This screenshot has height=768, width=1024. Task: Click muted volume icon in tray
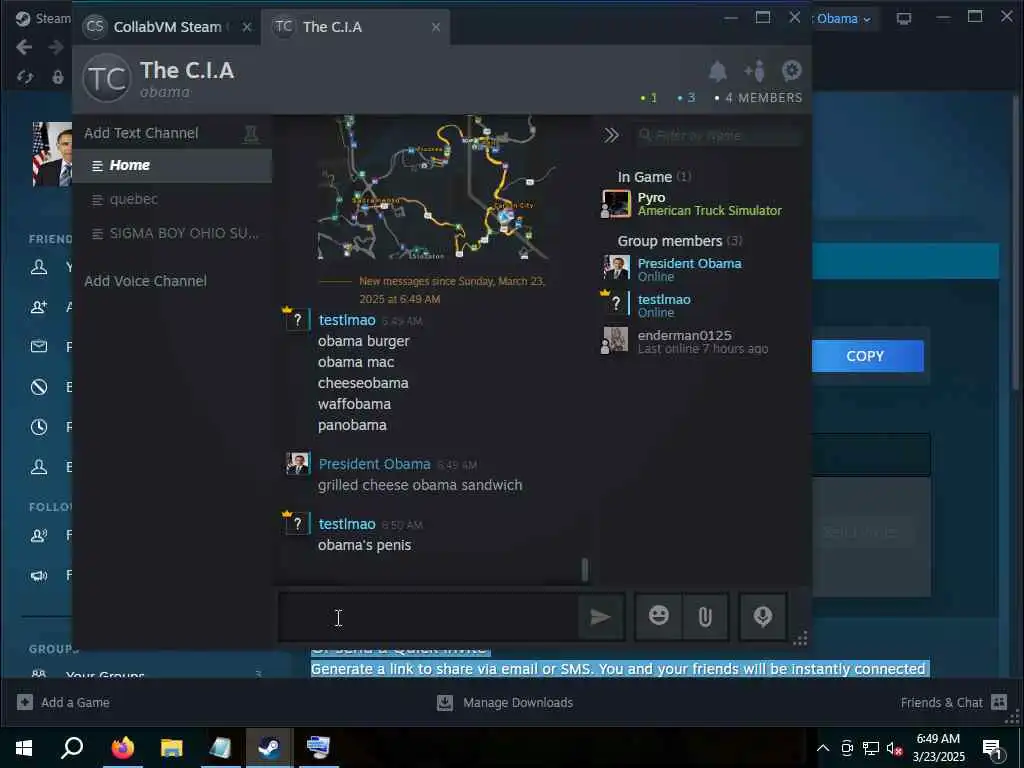pos(894,748)
